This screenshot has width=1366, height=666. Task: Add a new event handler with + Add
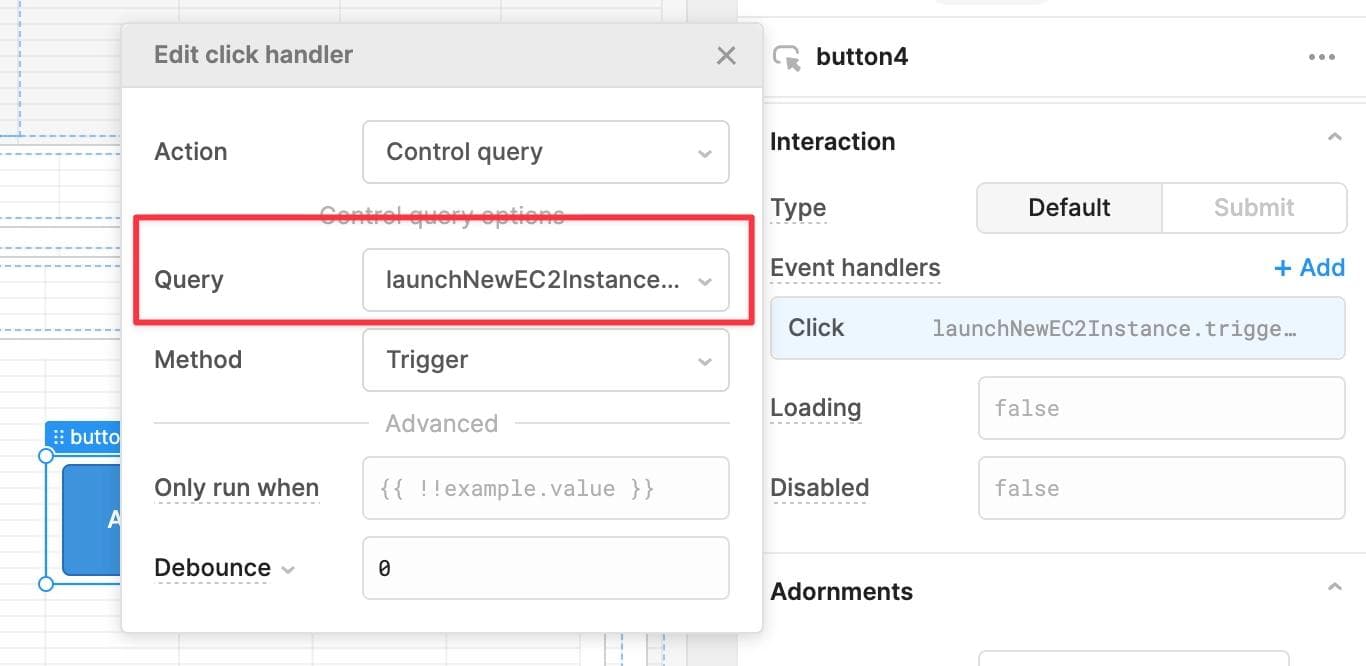point(1308,267)
